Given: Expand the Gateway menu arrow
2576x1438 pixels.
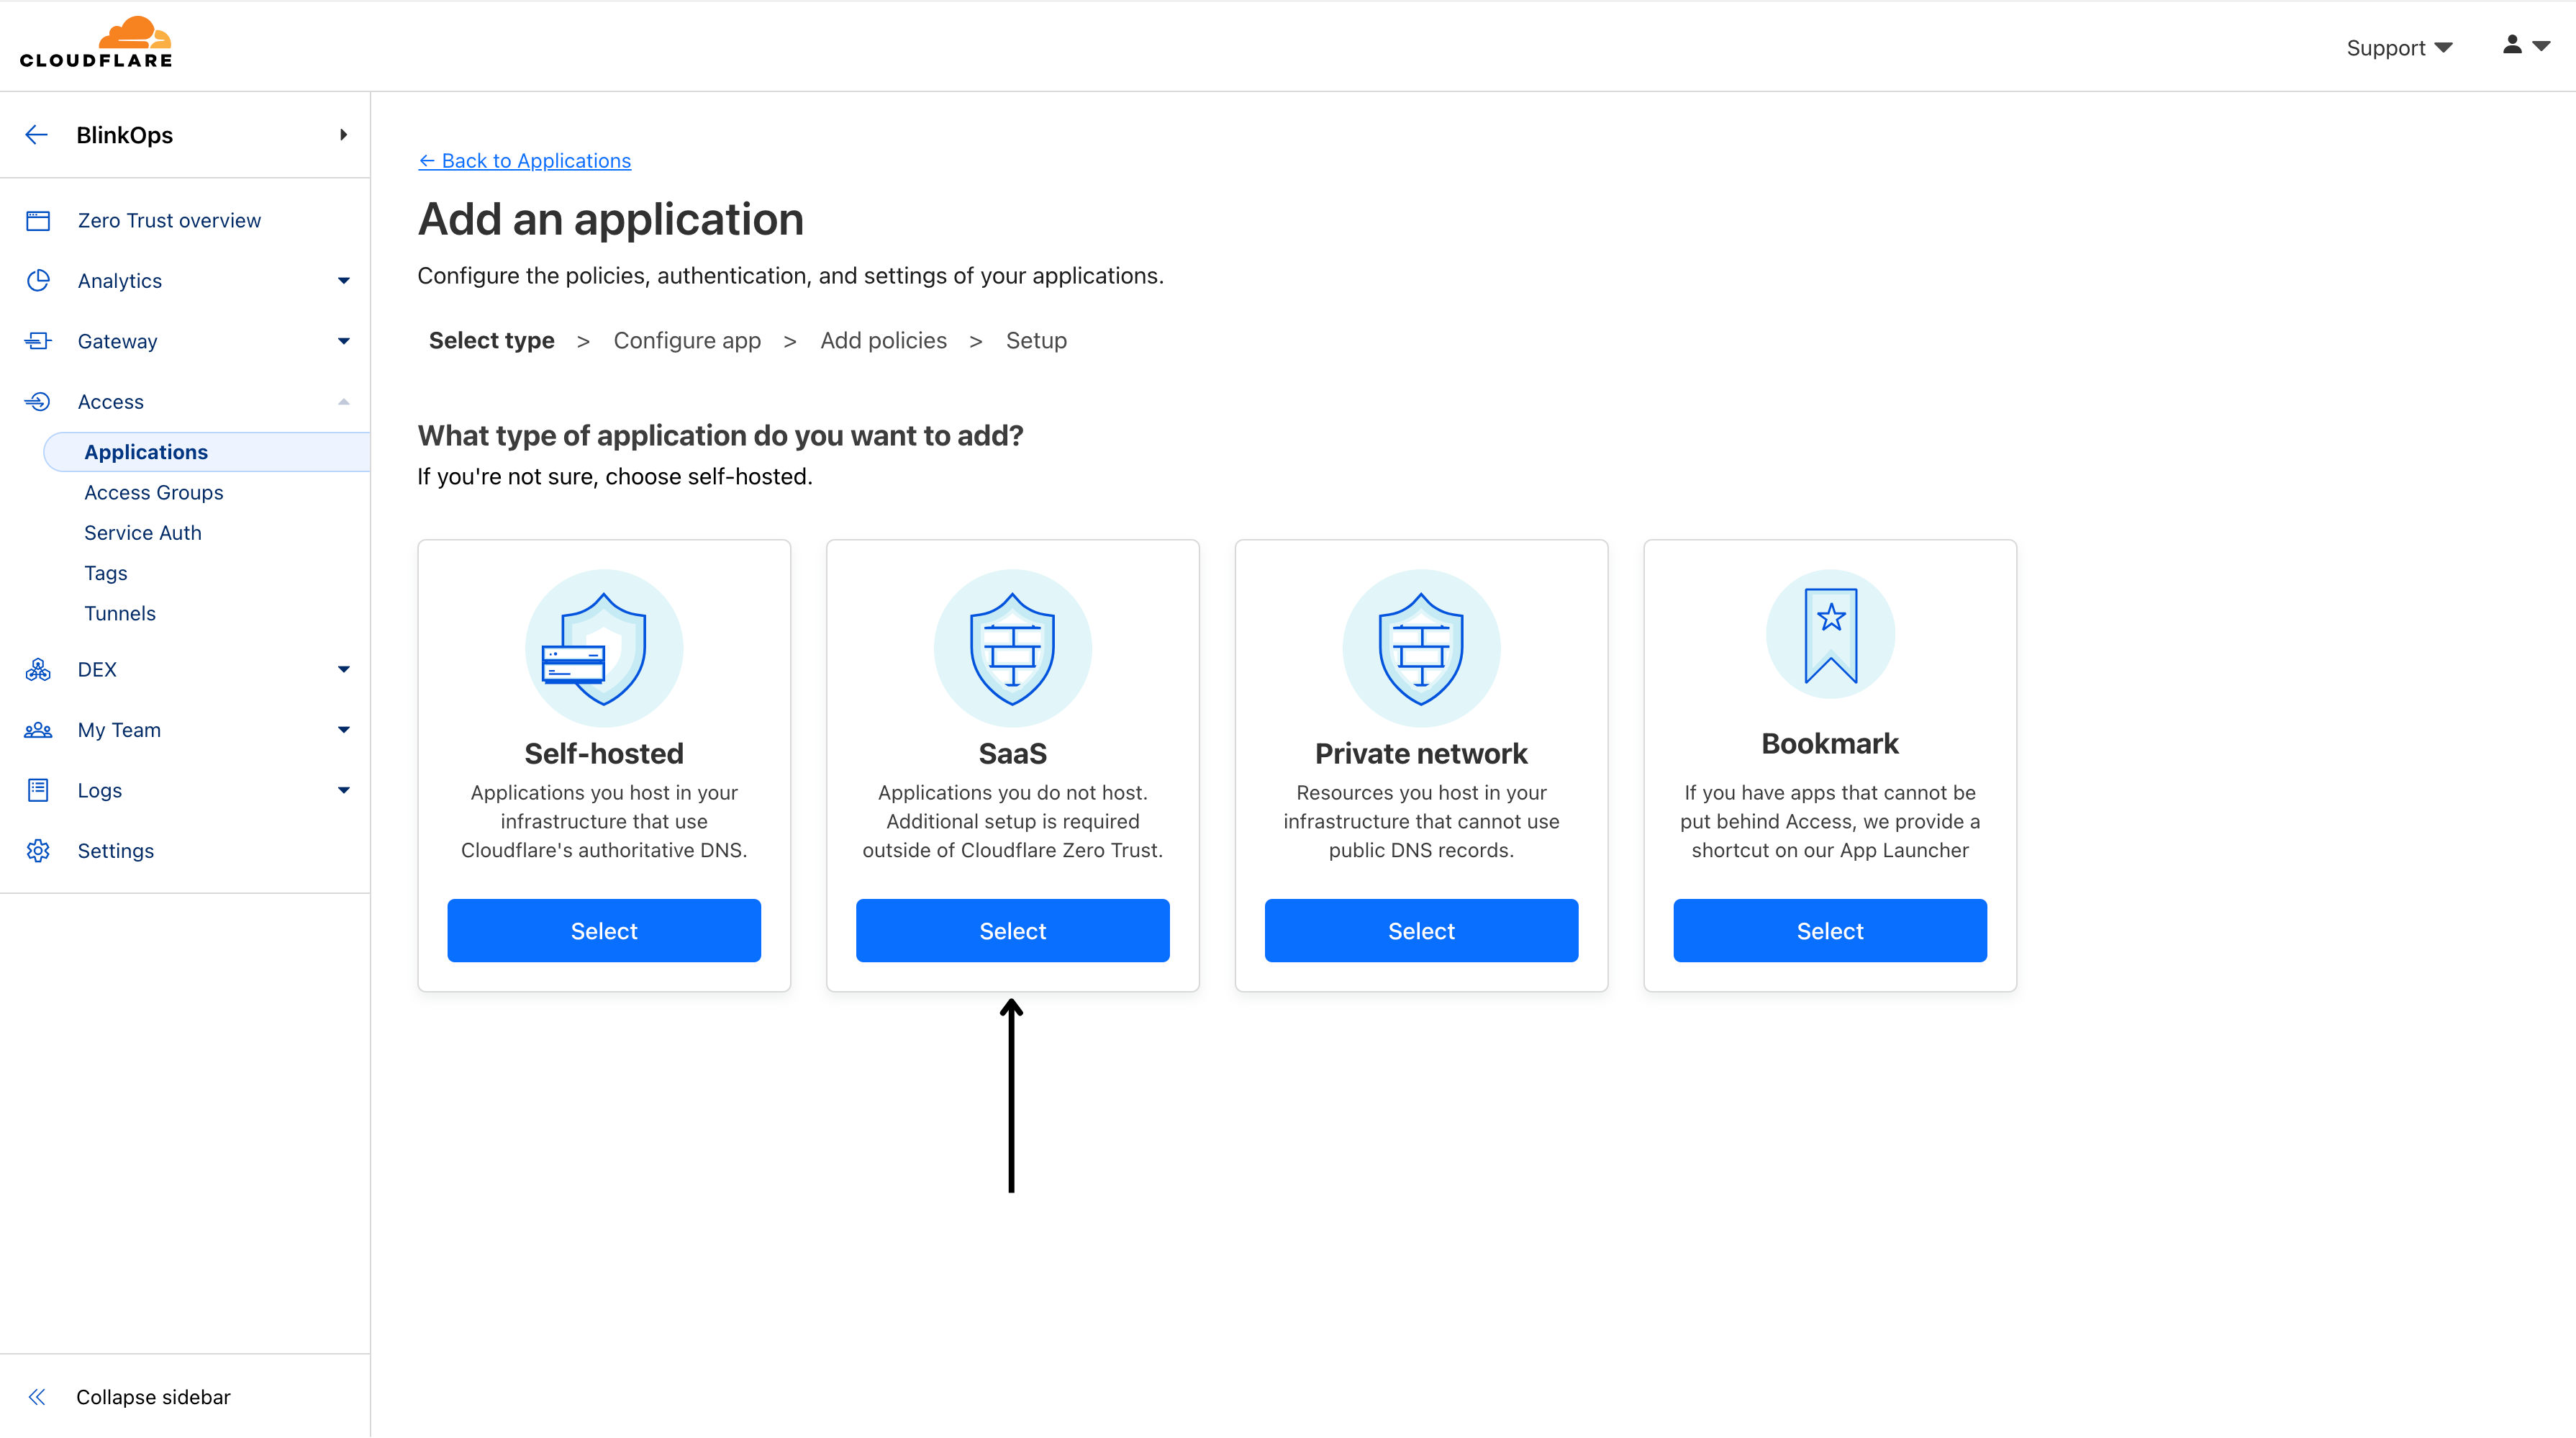Looking at the screenshot, I should pos(344,341).
